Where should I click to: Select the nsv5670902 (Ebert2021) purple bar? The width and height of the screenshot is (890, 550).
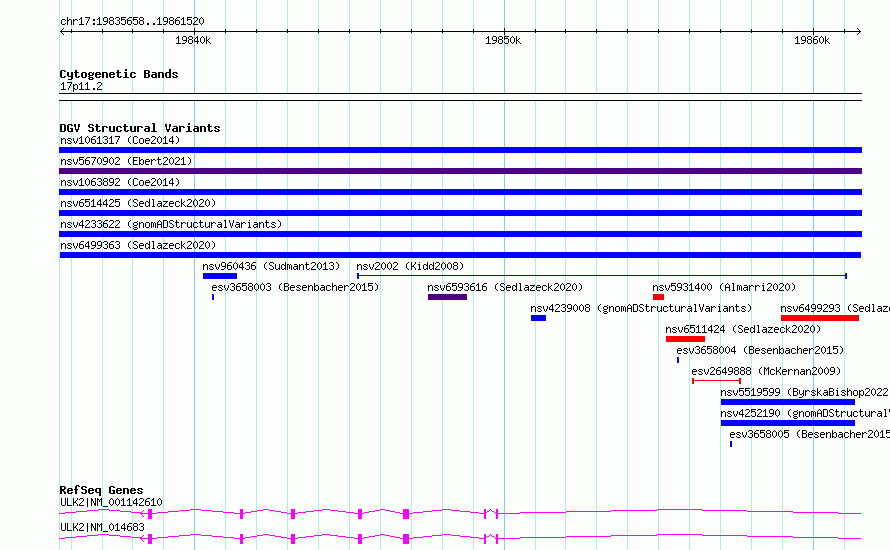tap(460, 171)
